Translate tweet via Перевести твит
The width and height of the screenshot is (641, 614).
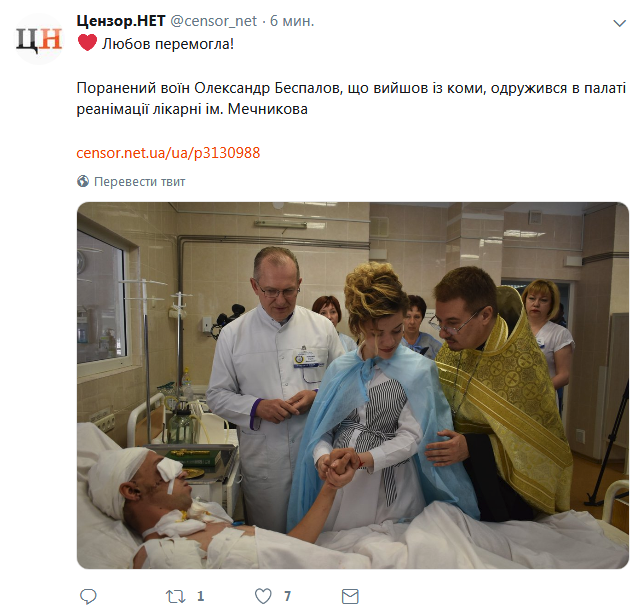tap(139, 182)
